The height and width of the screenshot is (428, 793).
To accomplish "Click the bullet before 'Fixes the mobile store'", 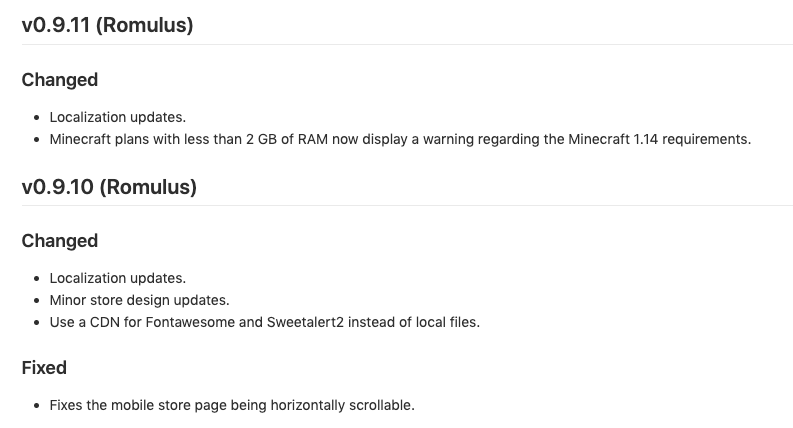I will pyautogui.click(x=37, y=405).
